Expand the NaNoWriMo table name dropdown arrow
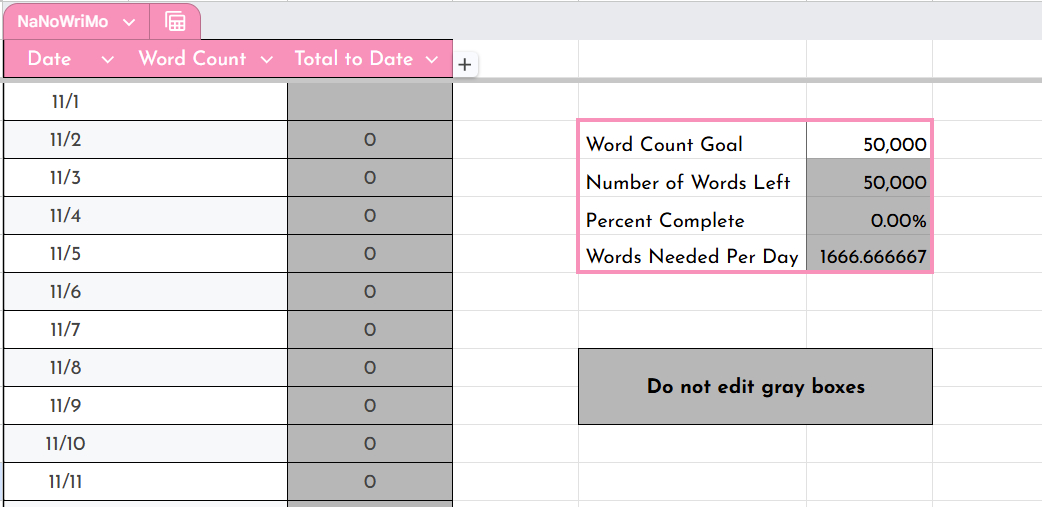Viewport: 1042px width, 507px height. (x=129, y=22)
